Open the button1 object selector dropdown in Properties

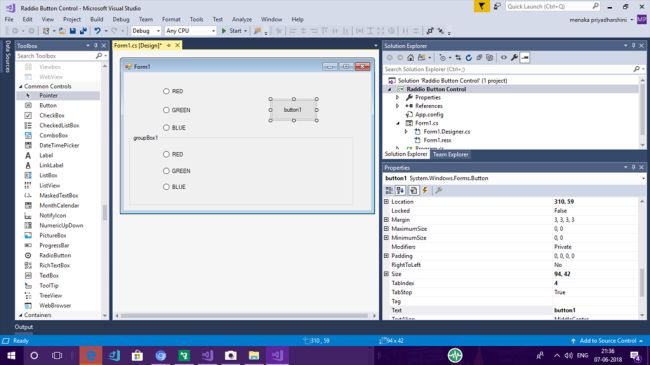[x=643, y=178]
